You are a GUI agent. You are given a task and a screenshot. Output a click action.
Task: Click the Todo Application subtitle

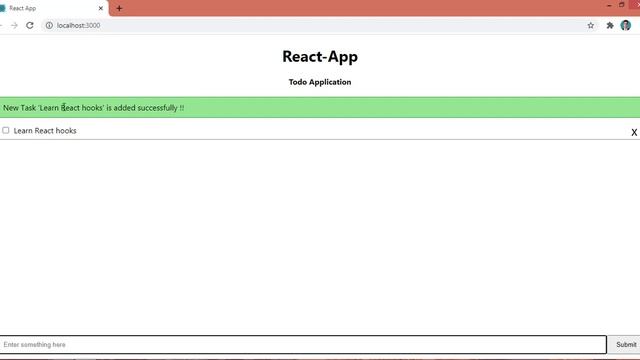[x=320, y=82]
